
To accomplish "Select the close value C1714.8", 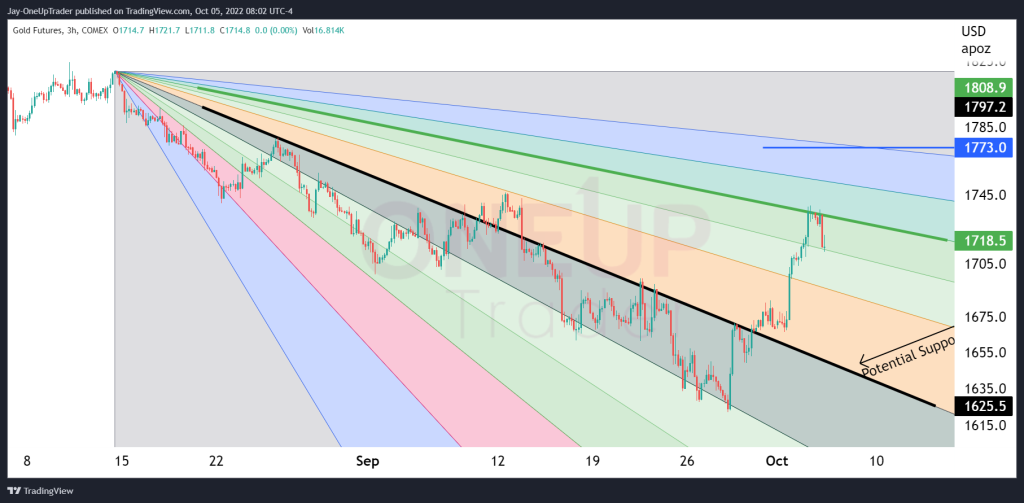I will [236, 31].
